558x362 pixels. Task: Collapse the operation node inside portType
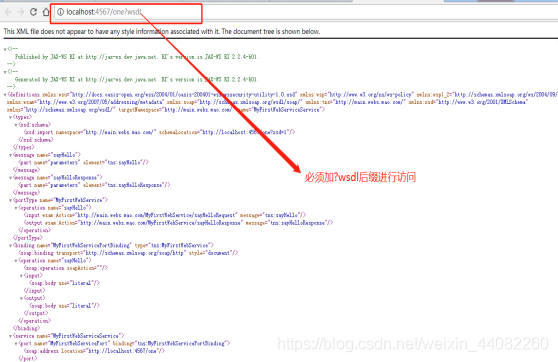pyautogui.click(x=16, y=208)
